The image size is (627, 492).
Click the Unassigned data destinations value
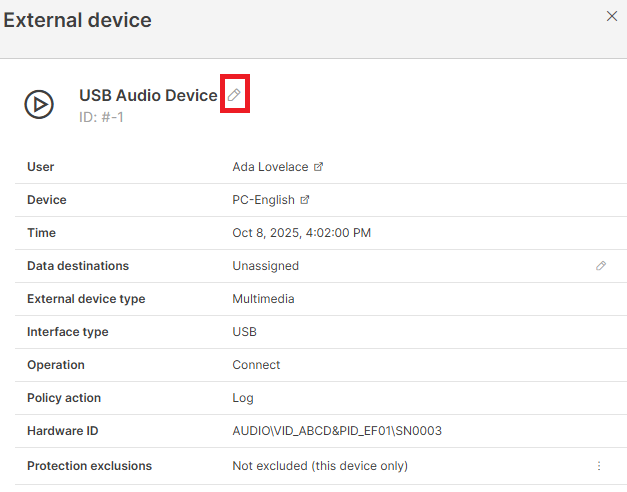(x=265, y=266)
